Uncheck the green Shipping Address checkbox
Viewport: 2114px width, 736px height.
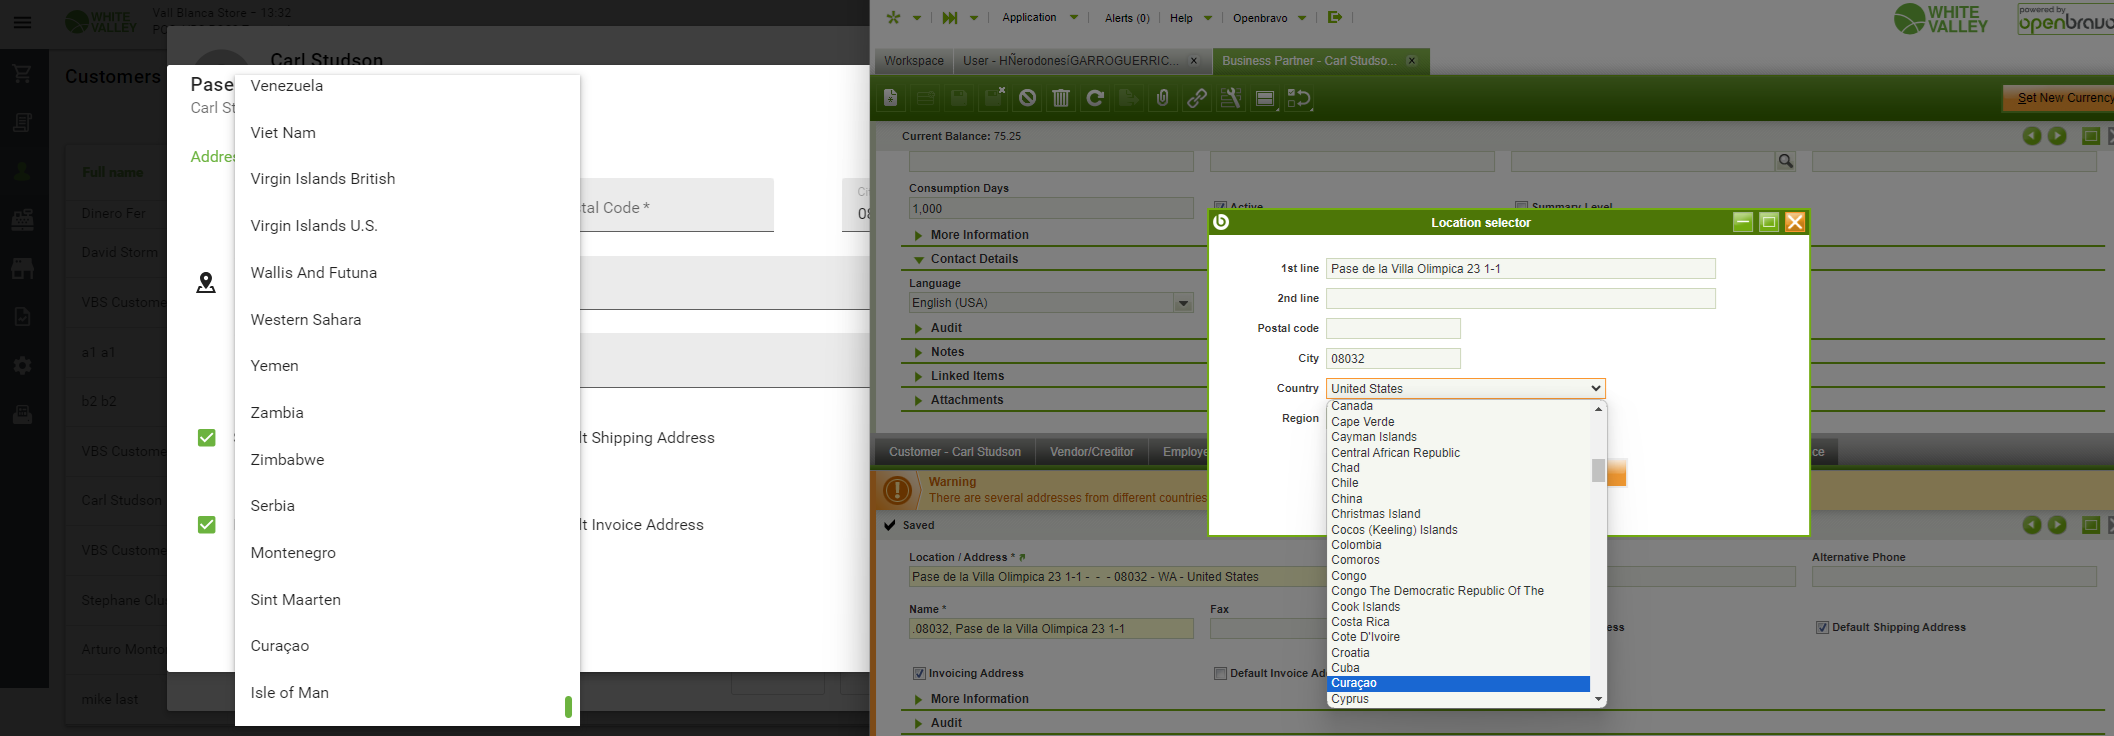207,438
